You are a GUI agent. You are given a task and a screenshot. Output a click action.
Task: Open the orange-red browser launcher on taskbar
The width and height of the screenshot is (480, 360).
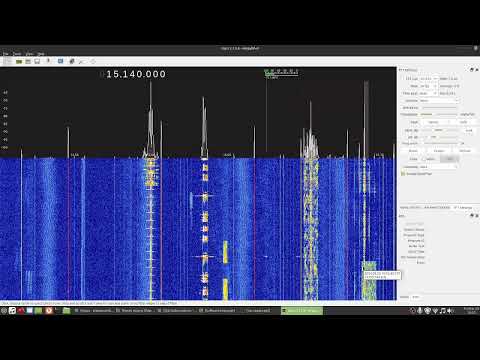pyautogui.click(x=49, y=311)
